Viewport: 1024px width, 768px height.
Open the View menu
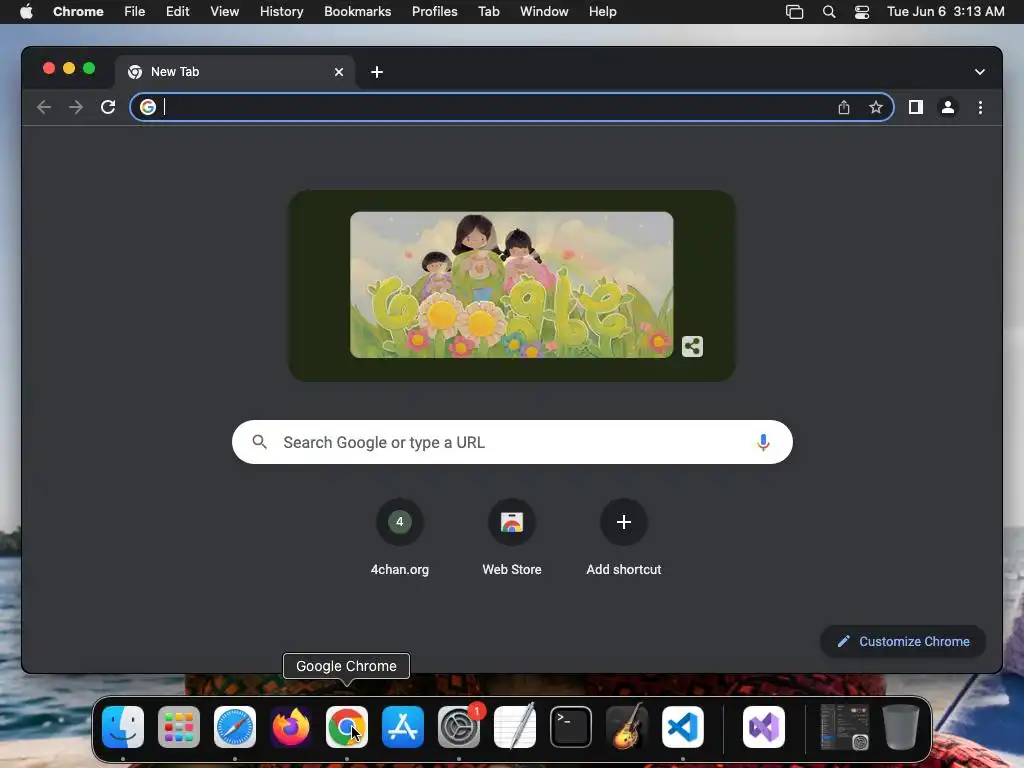[225, 12]
